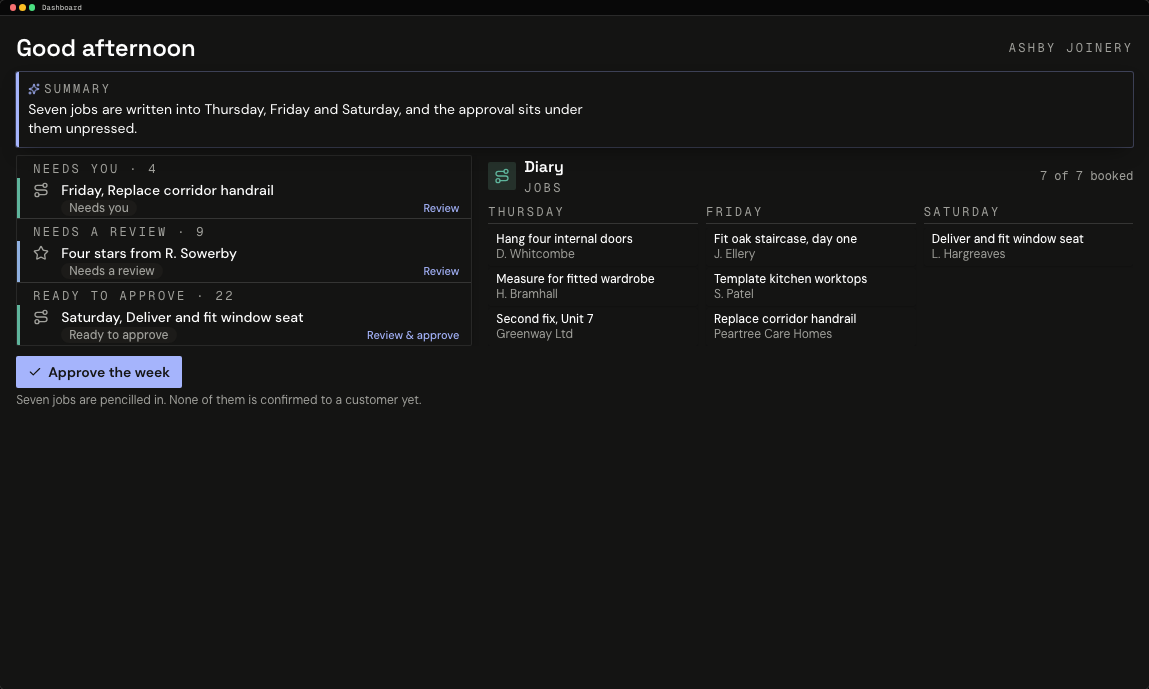Click the Needs you status pill
The width and height of the screenshot is (1149, 689).
[x=99, y=207]
